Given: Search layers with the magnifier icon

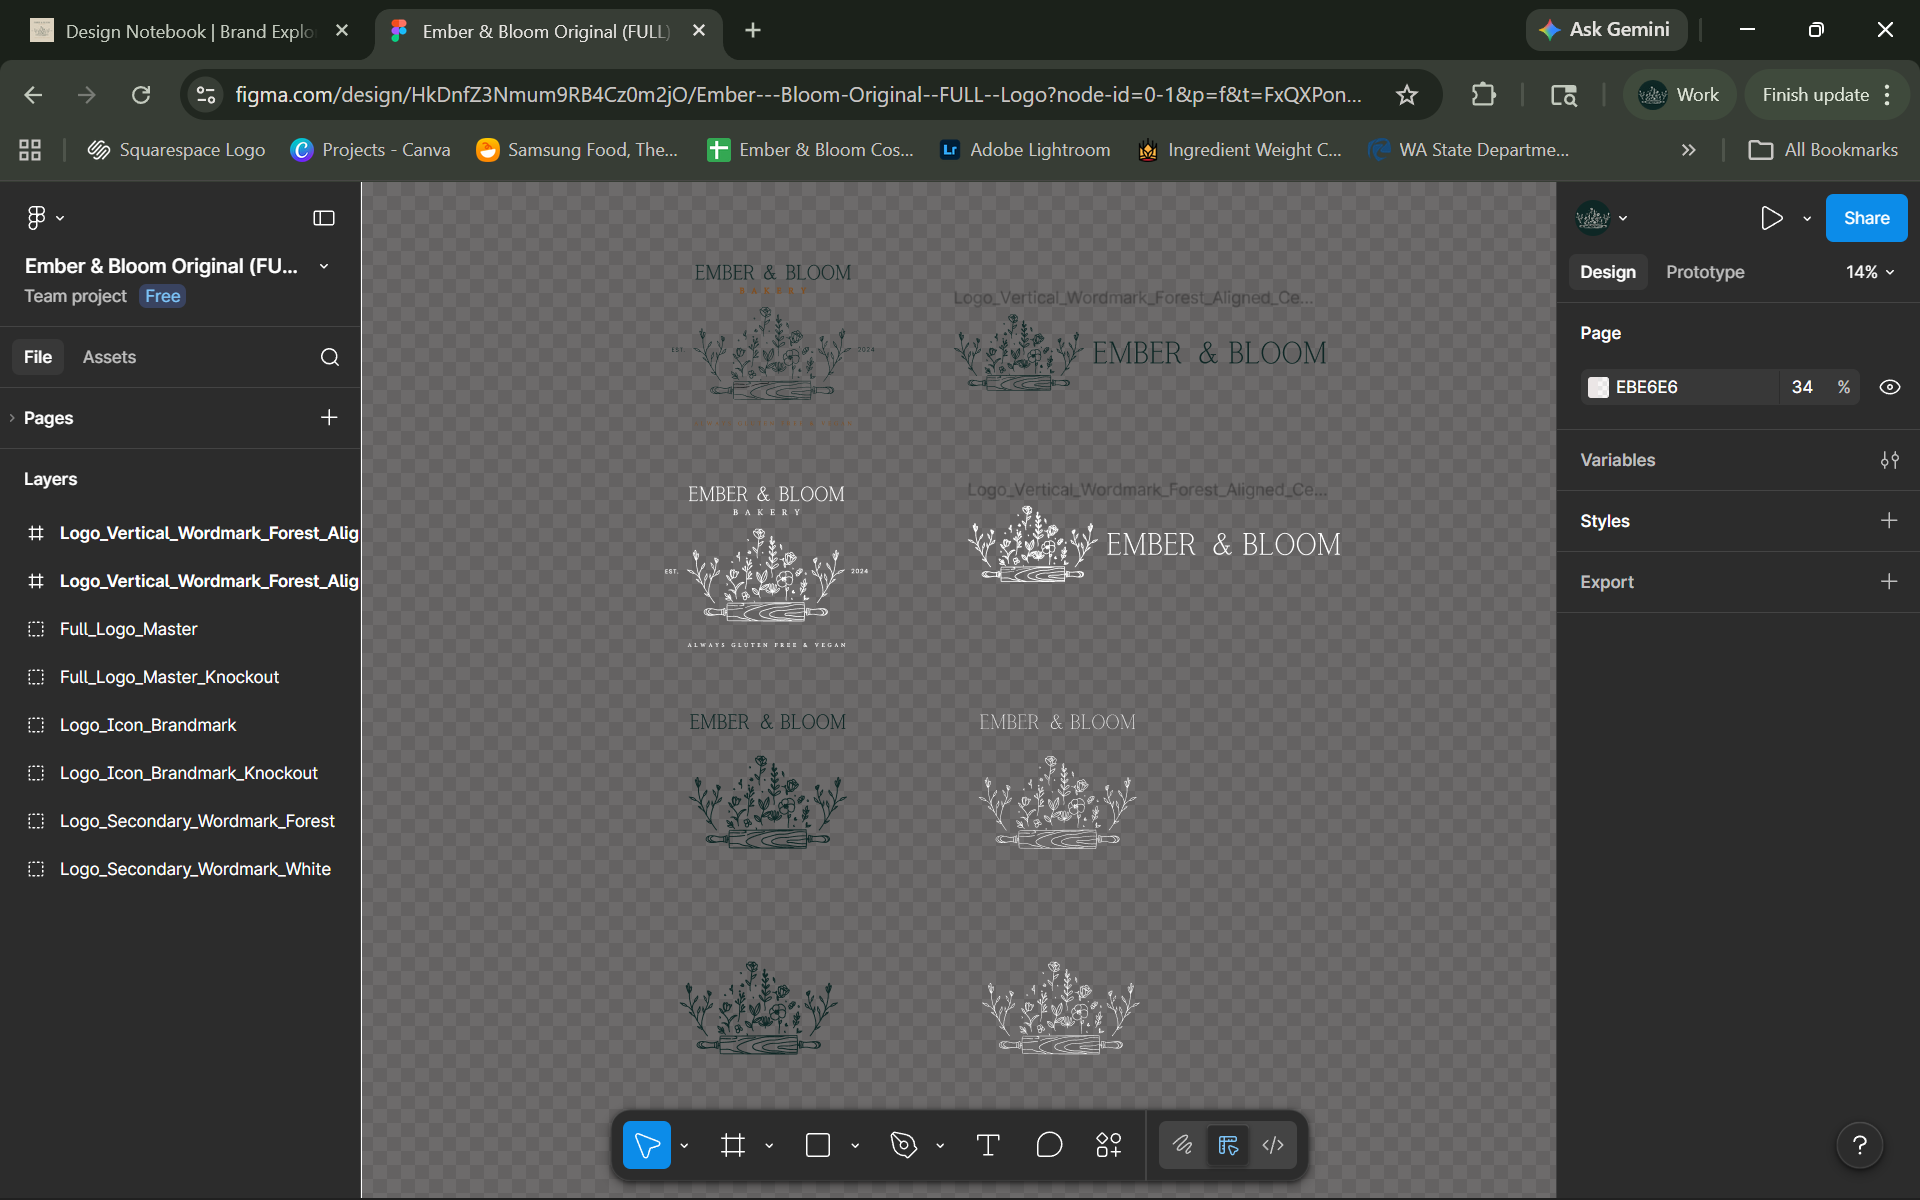Looking at the screenshot, I should pyautogui.click(x=330, y=357).
